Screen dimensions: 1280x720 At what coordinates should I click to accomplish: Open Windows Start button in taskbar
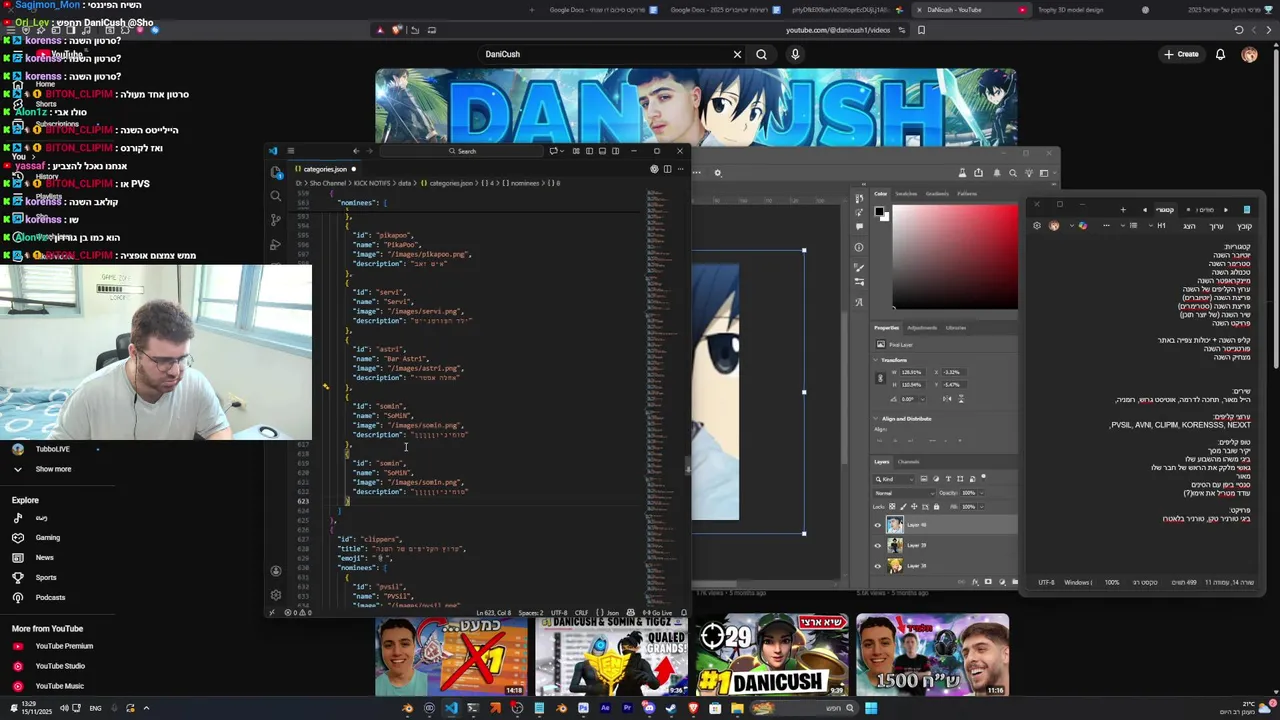(871, 708)
